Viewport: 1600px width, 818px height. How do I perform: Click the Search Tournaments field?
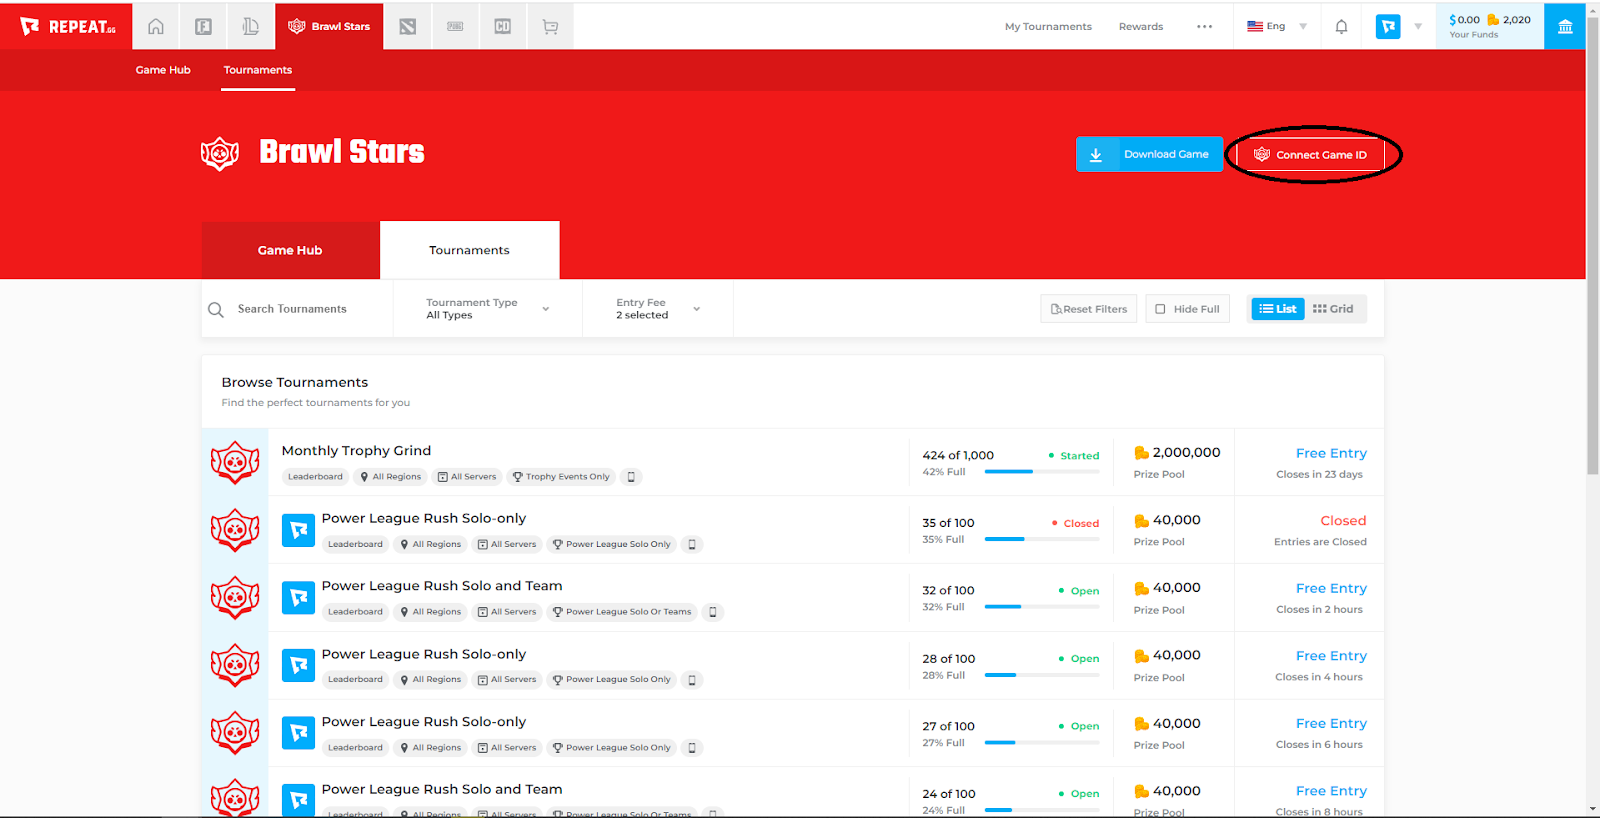(x=298, y=309)
